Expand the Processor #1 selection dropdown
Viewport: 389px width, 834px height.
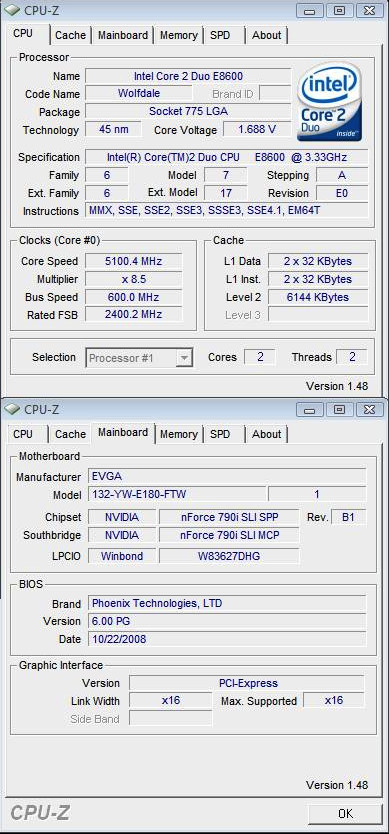coord(184,358)
